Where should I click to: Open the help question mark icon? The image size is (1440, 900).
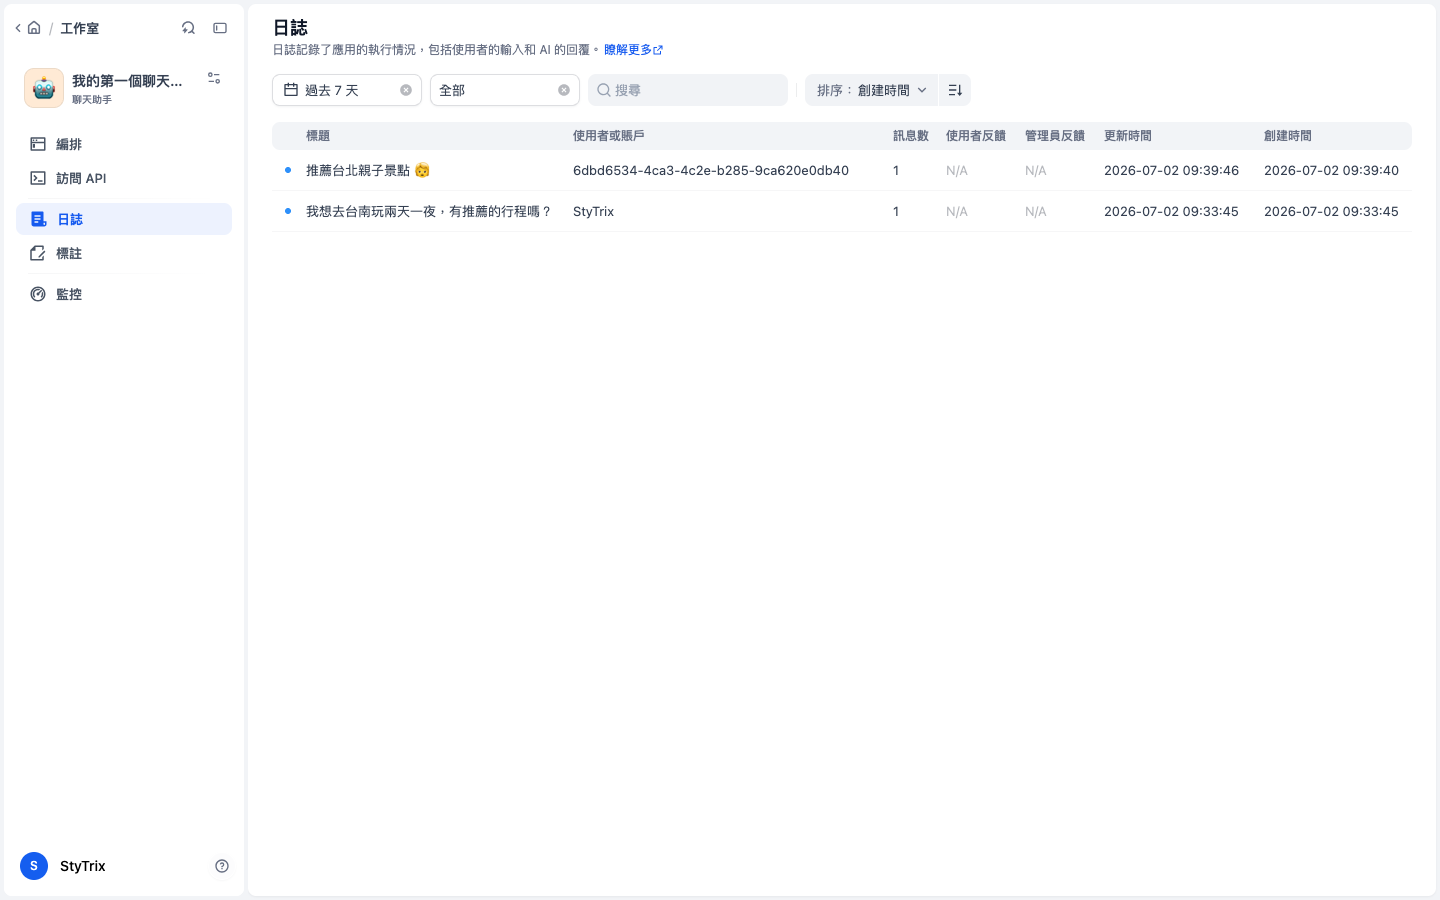(222, 866)
